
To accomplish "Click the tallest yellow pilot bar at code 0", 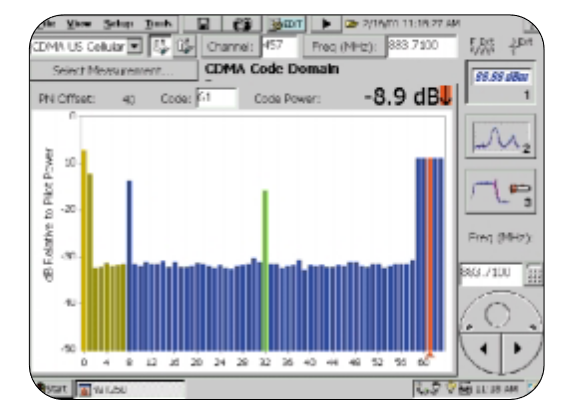I will point(84,250).
